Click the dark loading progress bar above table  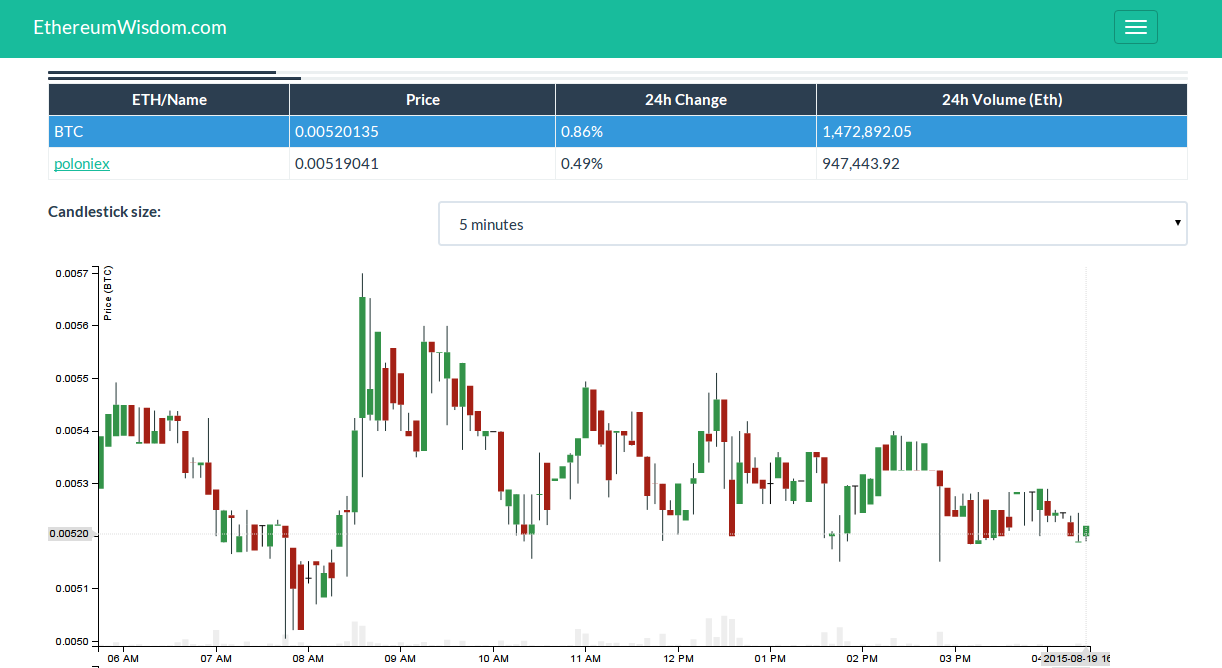174,76
